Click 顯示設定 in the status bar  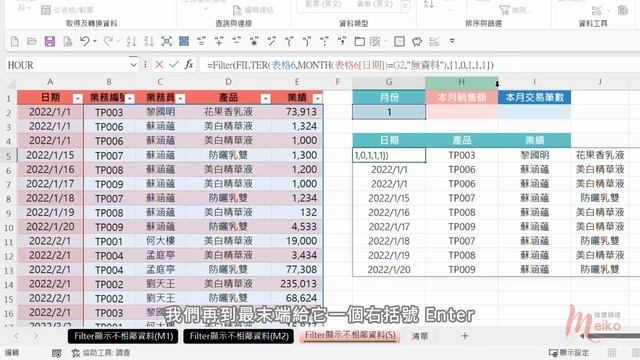(574, 353)
